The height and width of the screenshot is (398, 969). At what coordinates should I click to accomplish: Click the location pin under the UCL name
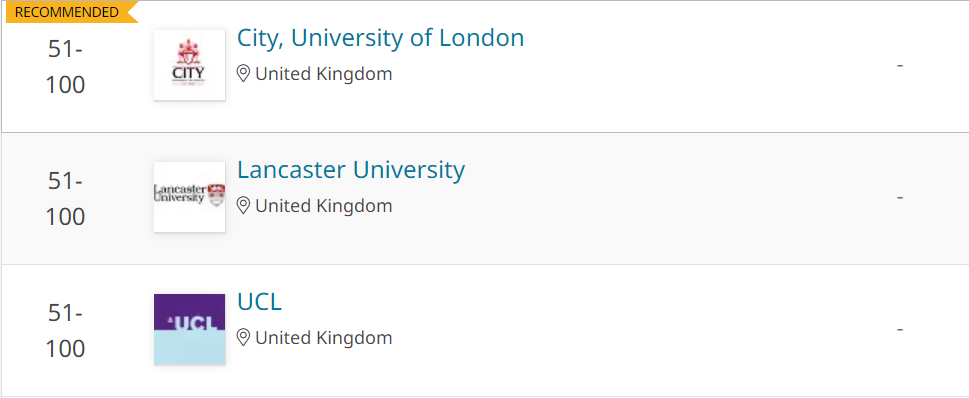243,338
